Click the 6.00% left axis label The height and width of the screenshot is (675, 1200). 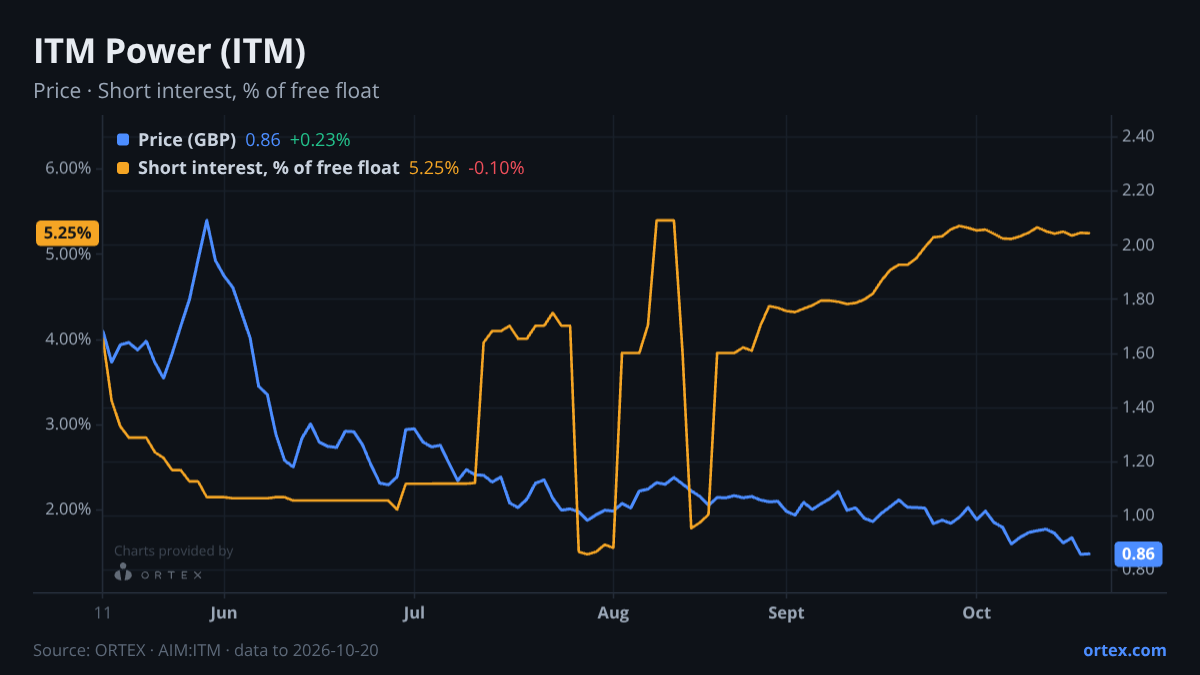(68, 168)
